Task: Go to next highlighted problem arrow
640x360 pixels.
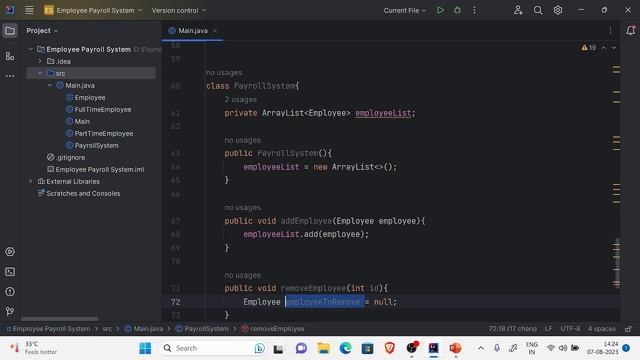Action: [x=614, y=48]
